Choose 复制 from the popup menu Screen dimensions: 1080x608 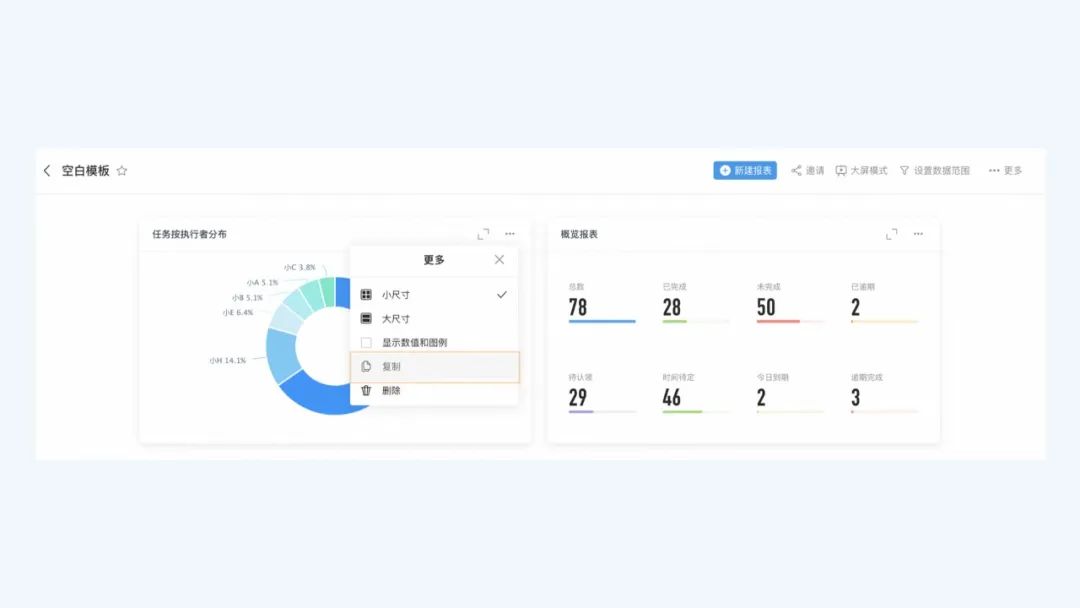pos(391,367)
